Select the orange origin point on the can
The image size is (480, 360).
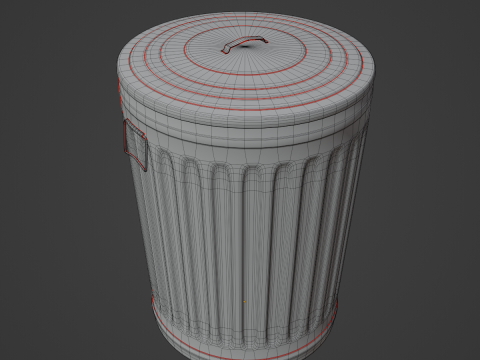244,302
